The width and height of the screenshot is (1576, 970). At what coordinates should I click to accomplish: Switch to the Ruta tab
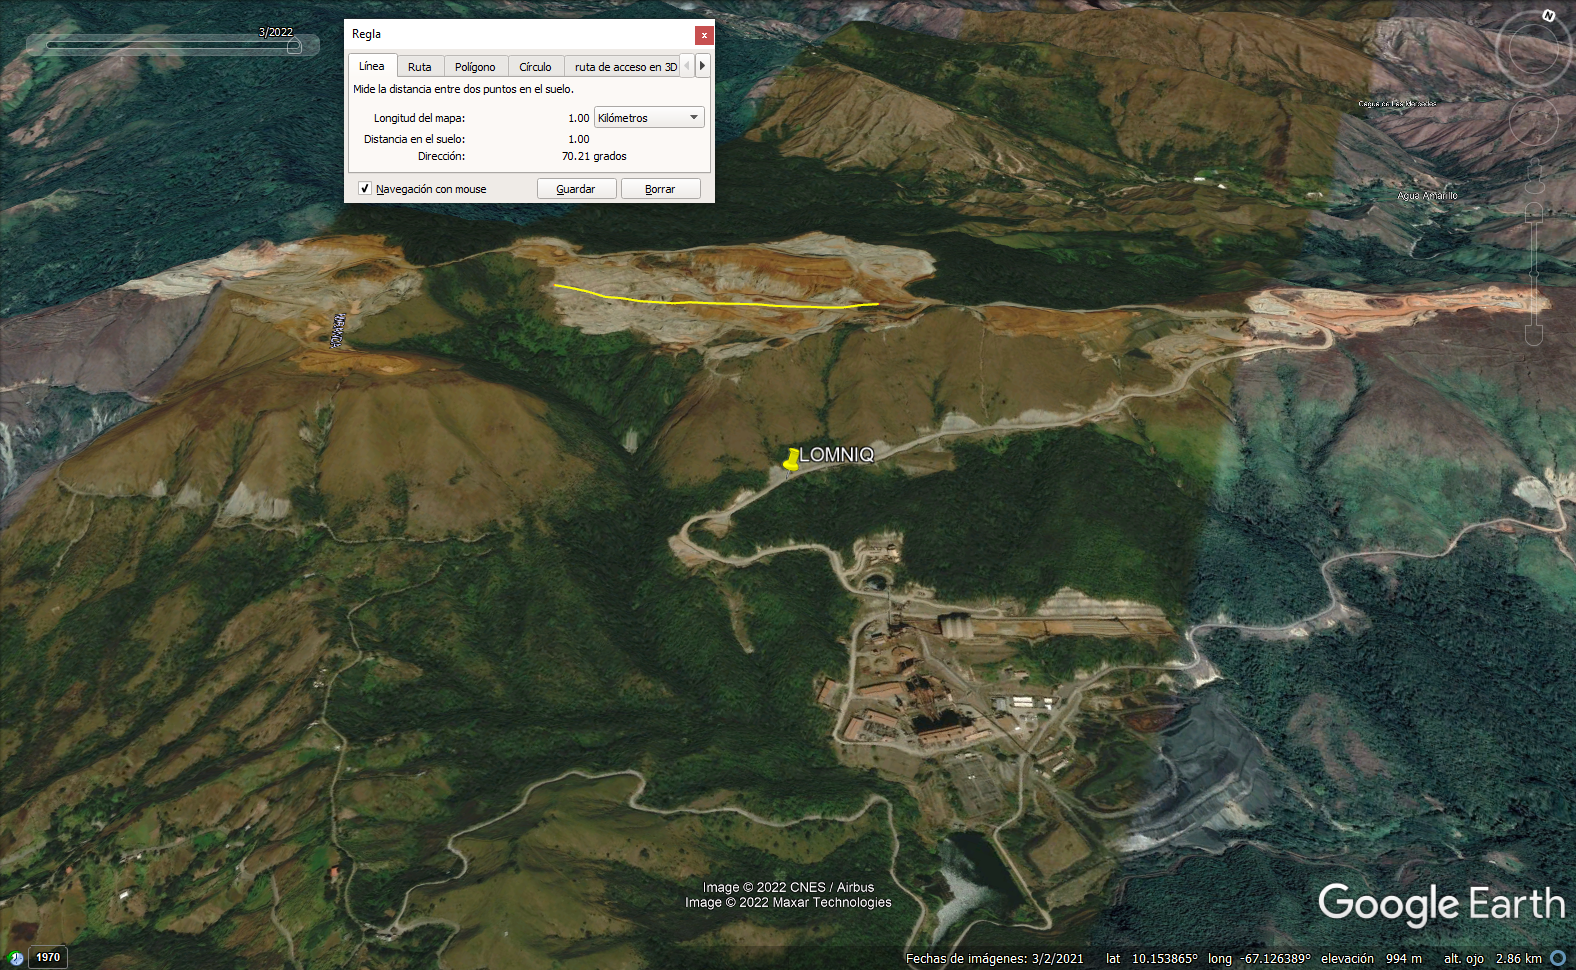419,67
